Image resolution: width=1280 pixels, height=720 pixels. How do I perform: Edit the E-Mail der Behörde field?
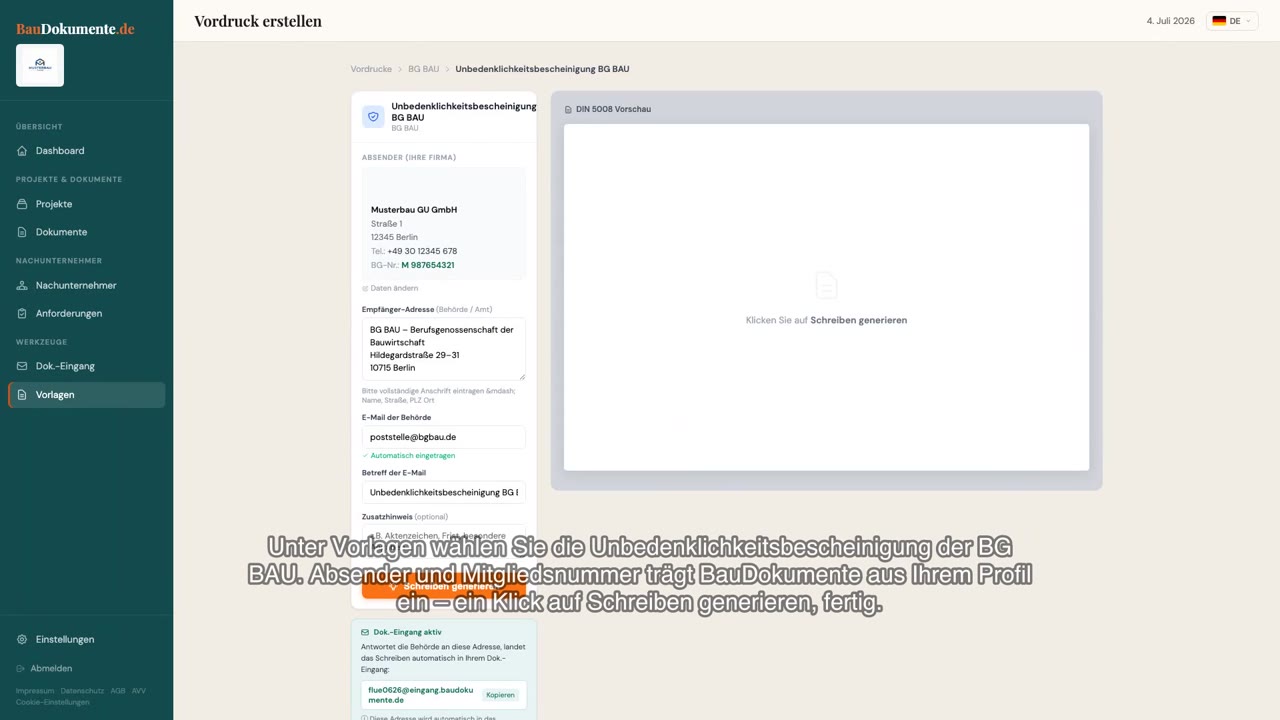tap(444, 437)
